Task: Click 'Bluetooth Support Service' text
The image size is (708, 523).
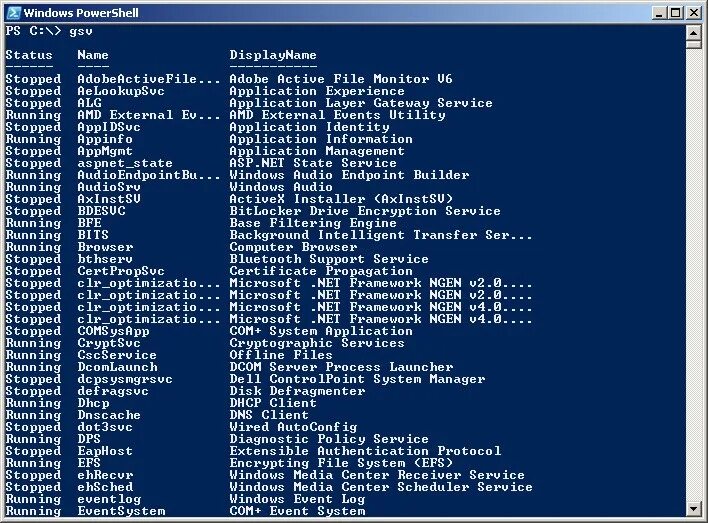Action: click(329, 259)
